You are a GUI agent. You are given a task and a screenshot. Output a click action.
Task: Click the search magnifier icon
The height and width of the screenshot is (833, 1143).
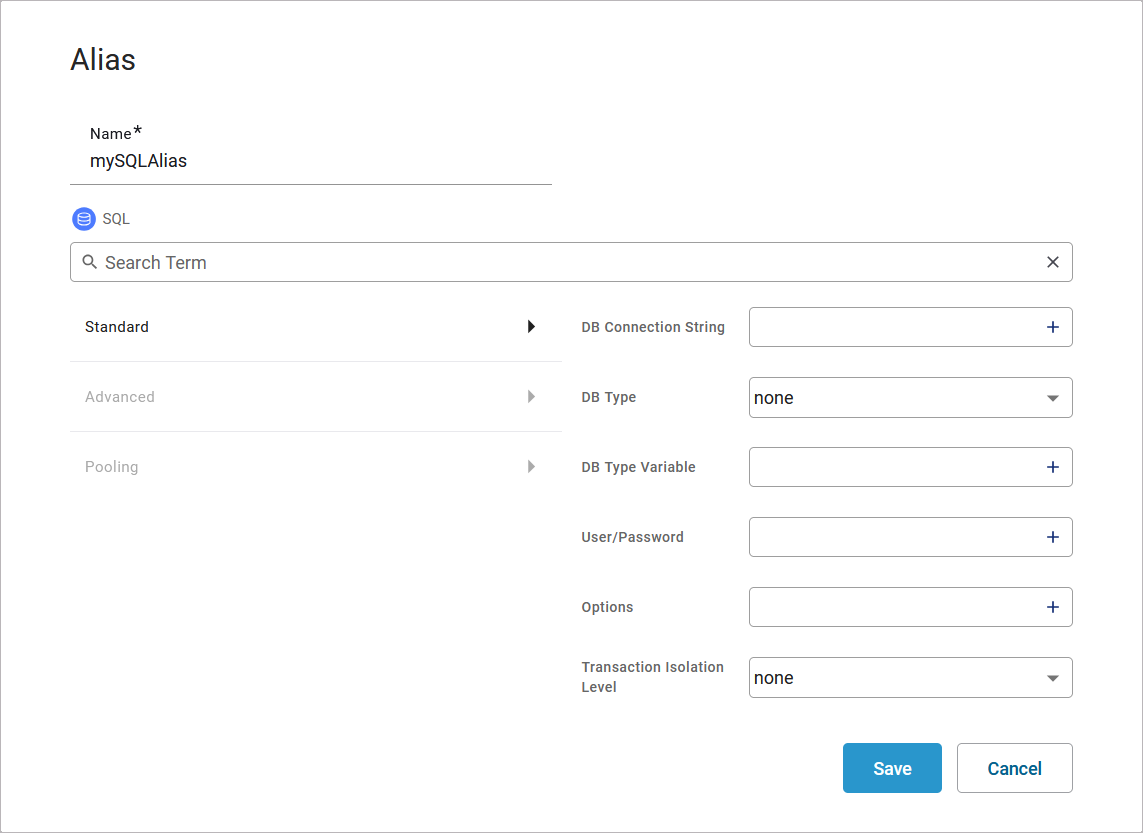(90, 262)
